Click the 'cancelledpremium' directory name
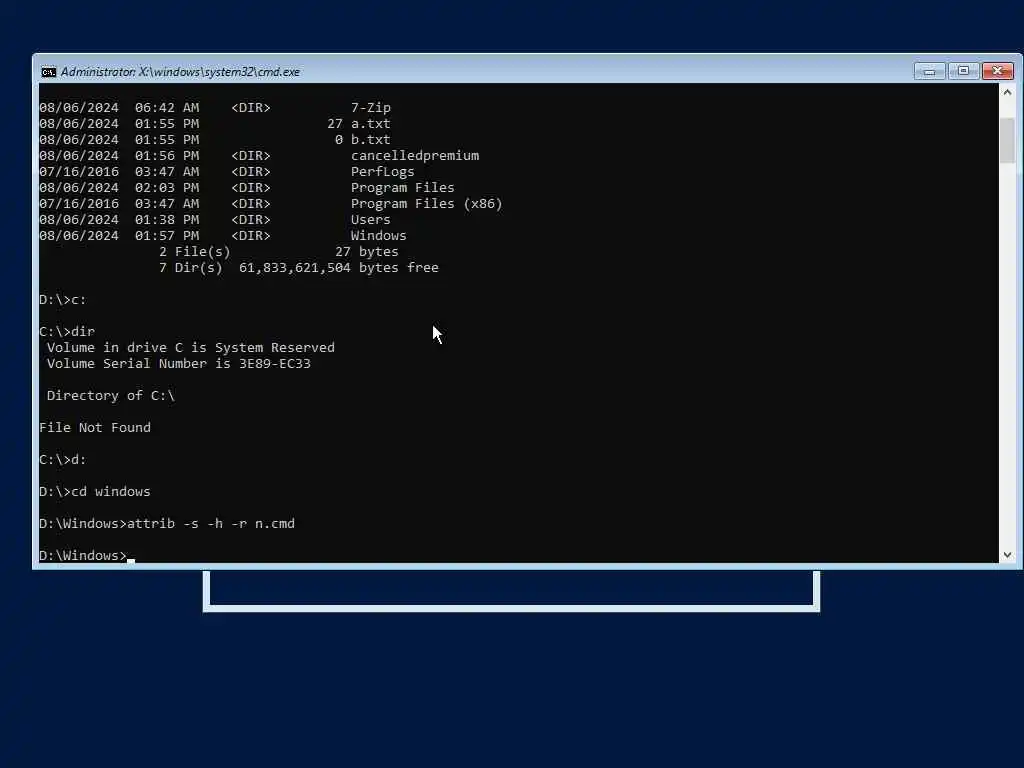 click(x=415, y=155)
